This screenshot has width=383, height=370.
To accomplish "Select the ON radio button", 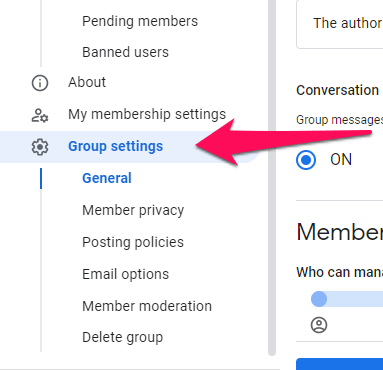I will (306, 160).
